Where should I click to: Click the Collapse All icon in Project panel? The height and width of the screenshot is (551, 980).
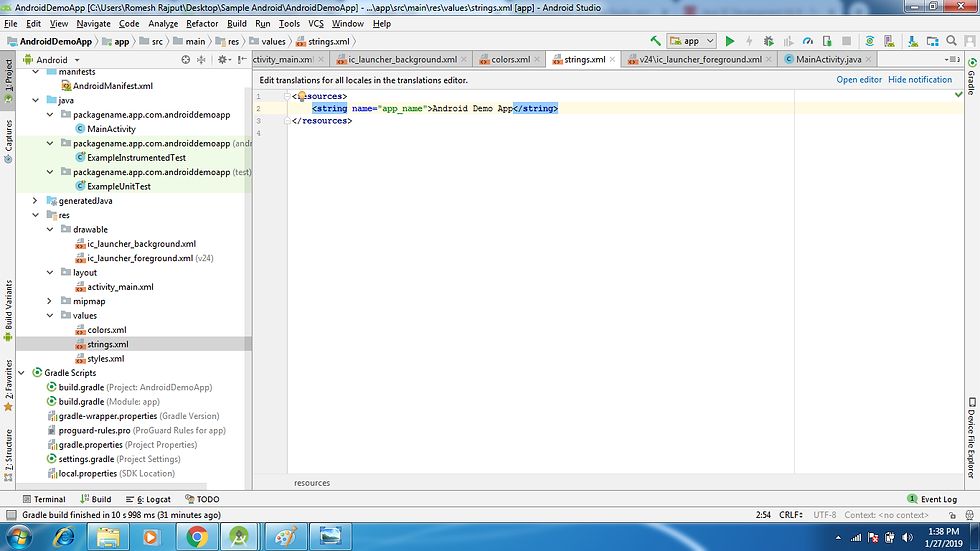[201, 60]
